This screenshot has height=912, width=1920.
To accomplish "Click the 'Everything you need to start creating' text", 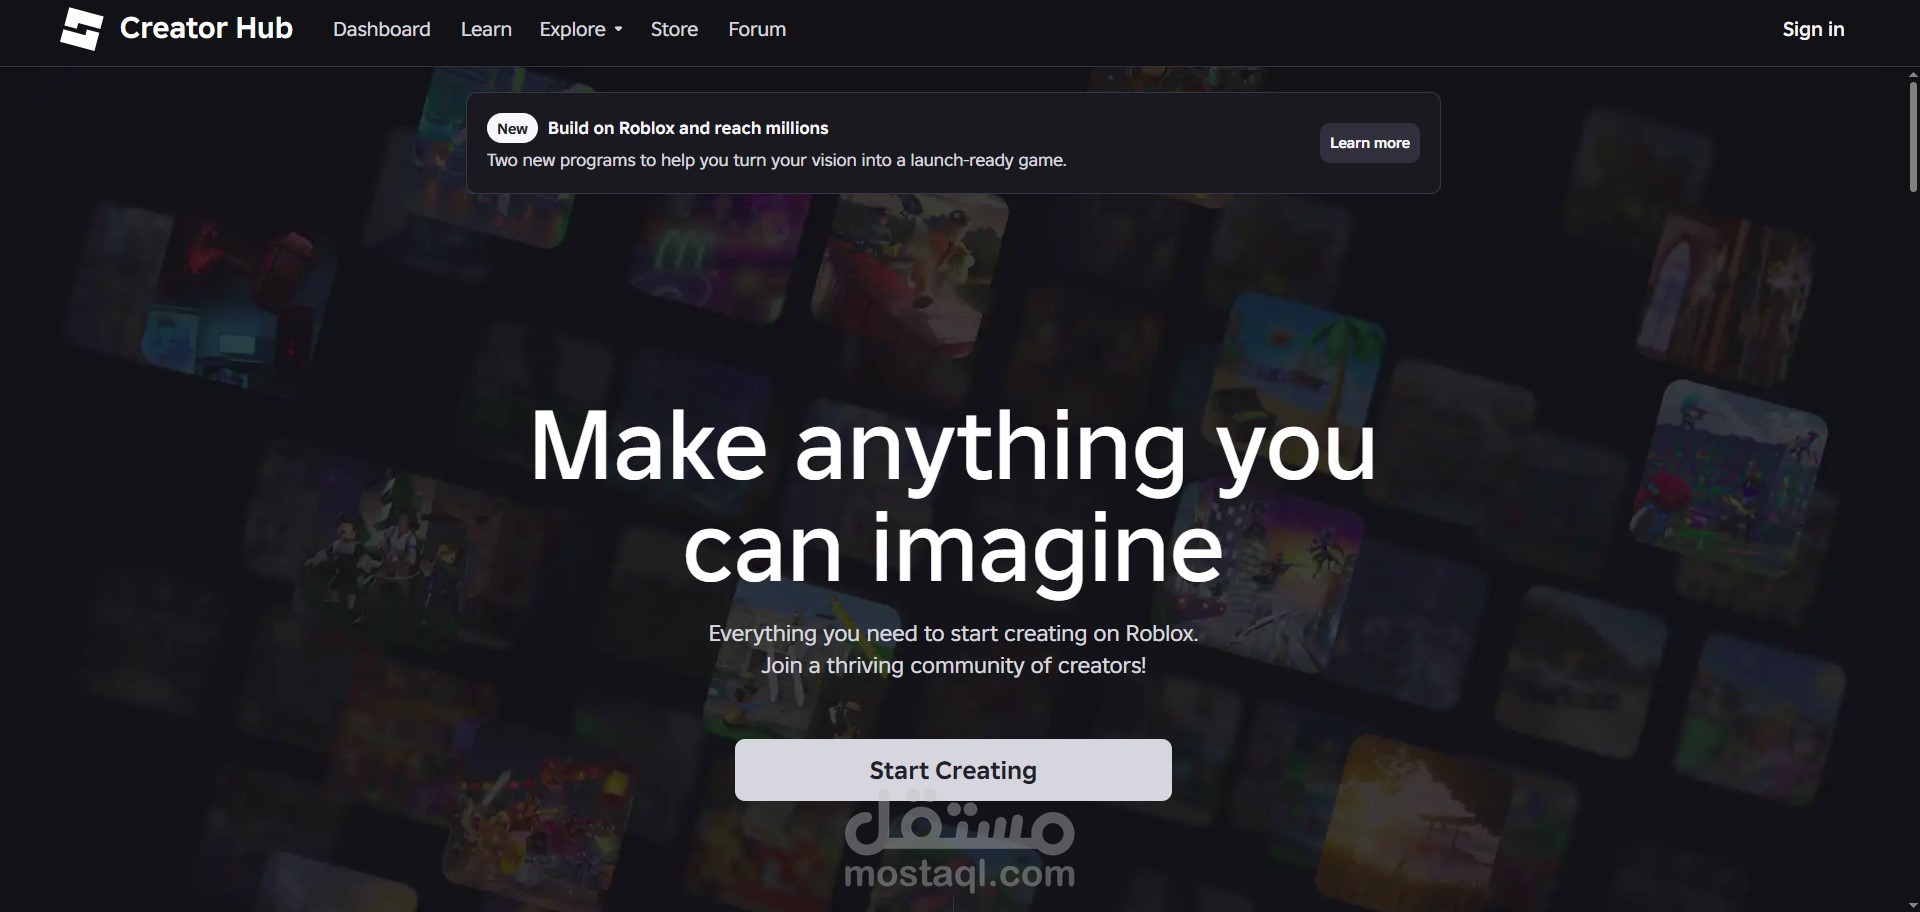I will 953,633.
